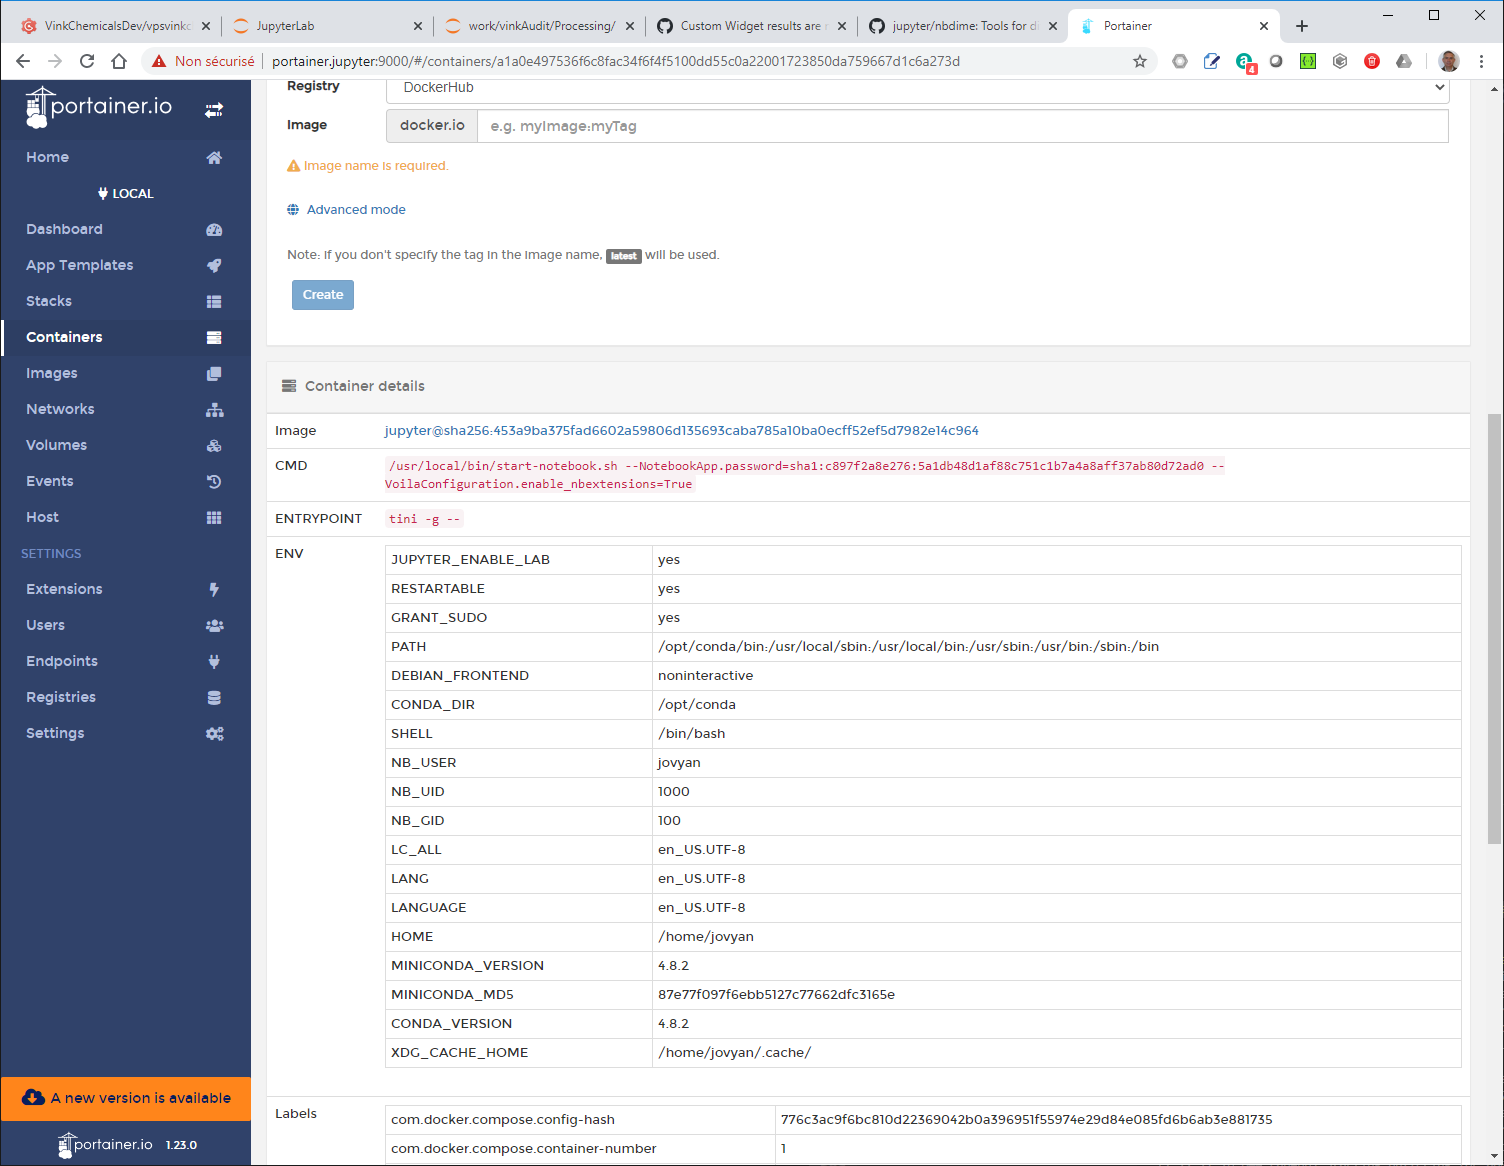Click the browser reload icon

coord(87,61)
